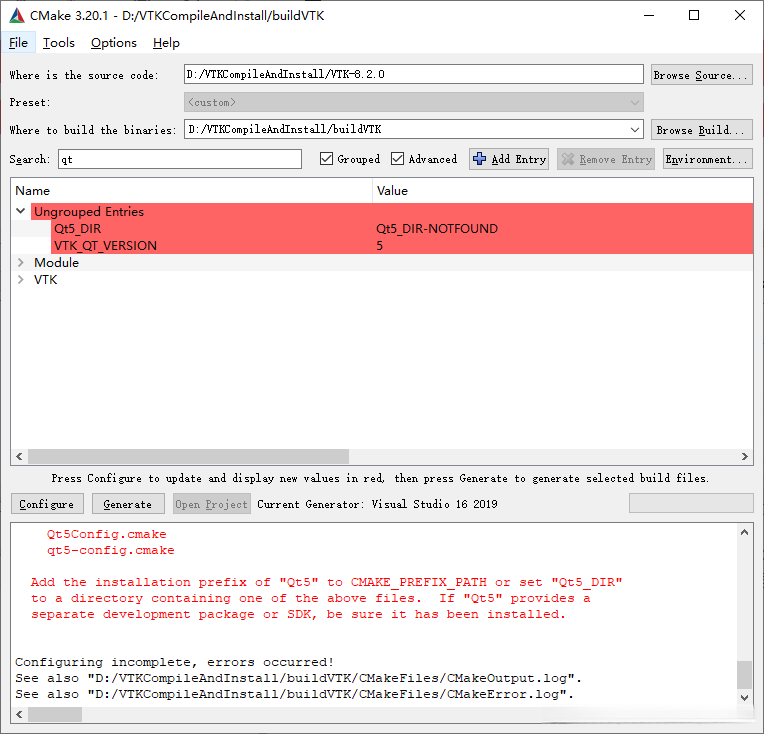Click the VTK_QT_VERSION value 5
The width and height of the screenshot is (764, 734).
pos(380,246)
